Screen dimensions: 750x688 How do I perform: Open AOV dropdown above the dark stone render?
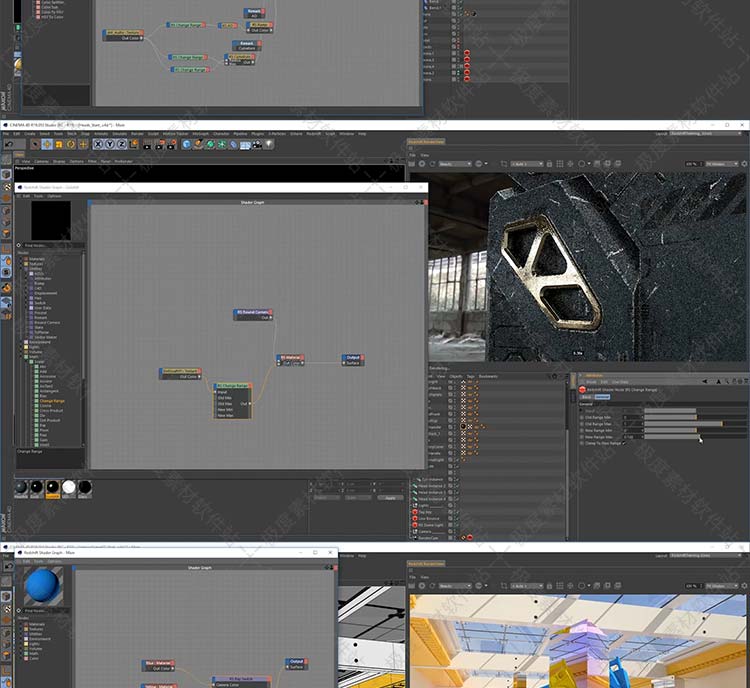click(455, 164)
